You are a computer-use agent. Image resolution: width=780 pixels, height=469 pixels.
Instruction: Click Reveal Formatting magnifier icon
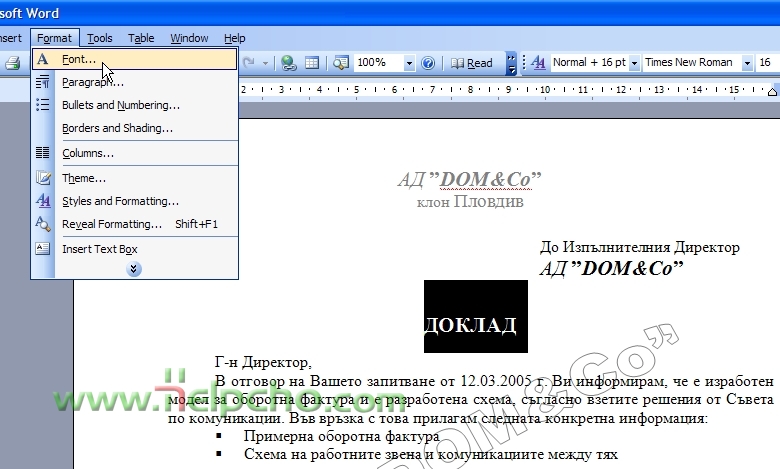43,224
